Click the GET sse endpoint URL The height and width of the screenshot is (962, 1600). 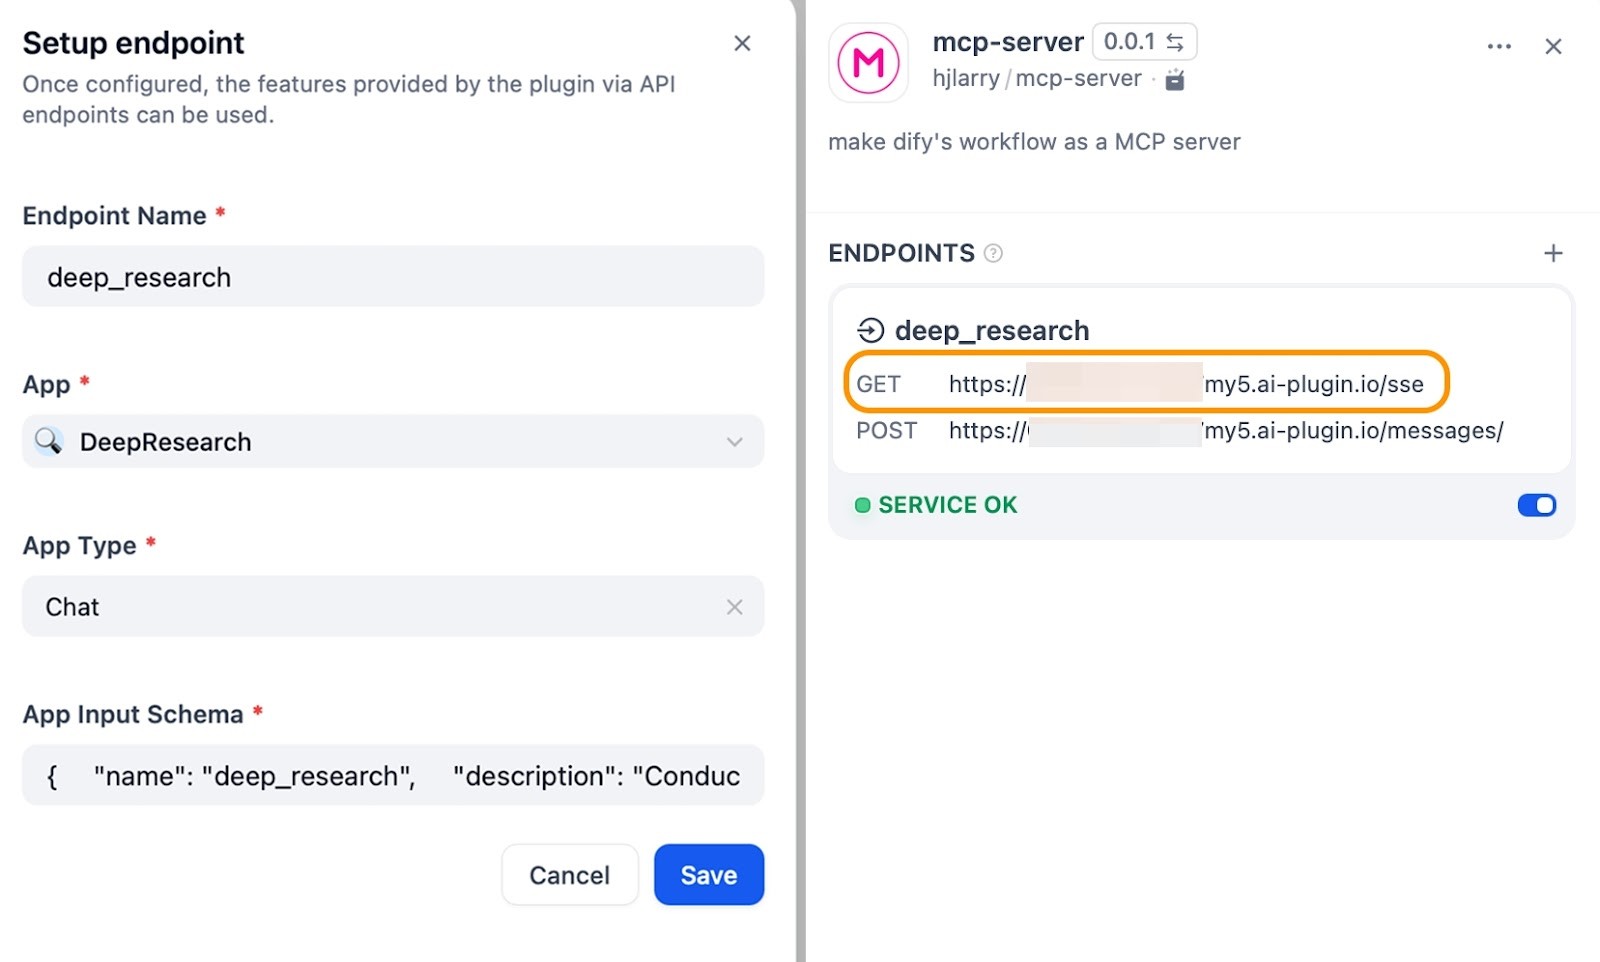coord(1185,384)
